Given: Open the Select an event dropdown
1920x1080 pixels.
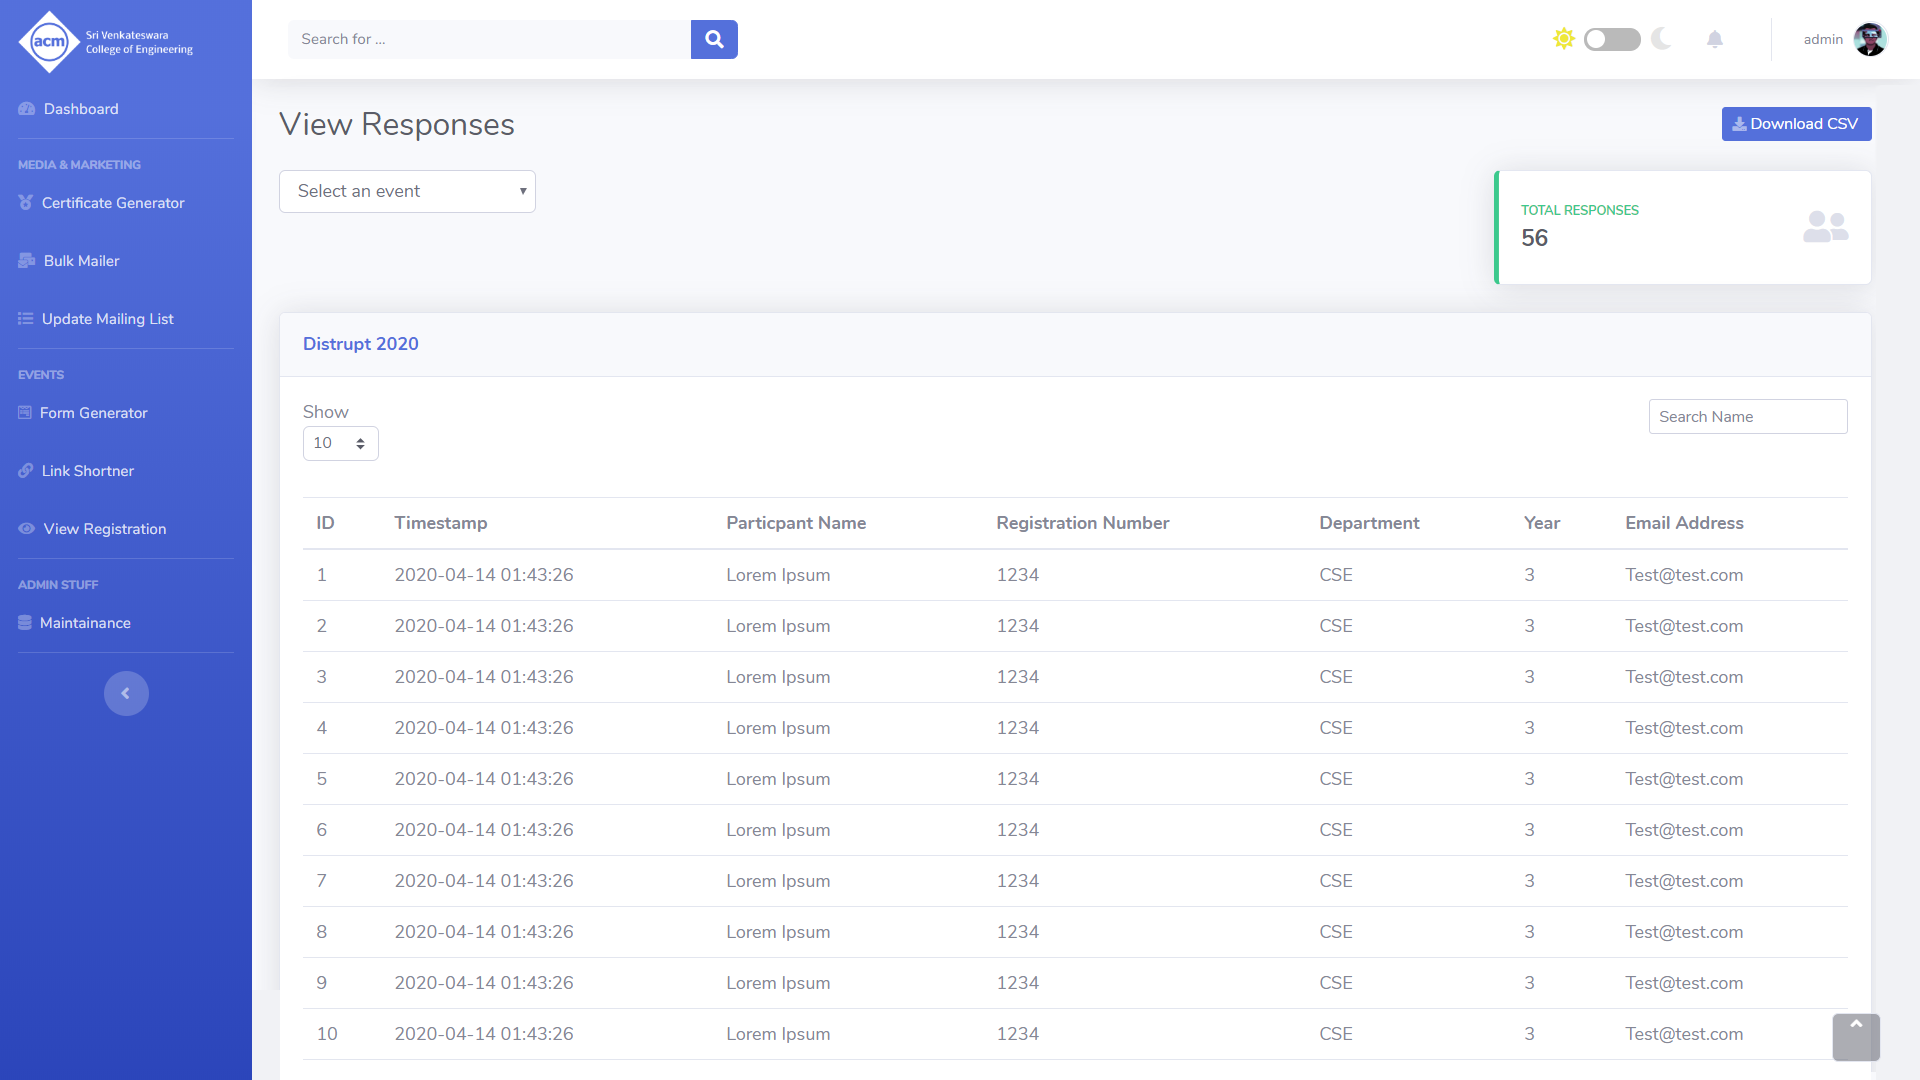Looking at the screenshot, I should (x=407, y=191).
